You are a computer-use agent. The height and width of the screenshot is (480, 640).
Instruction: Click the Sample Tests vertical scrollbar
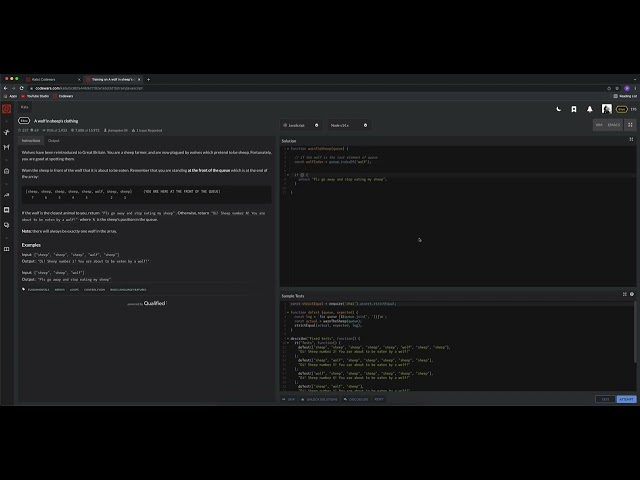(635, 333)
